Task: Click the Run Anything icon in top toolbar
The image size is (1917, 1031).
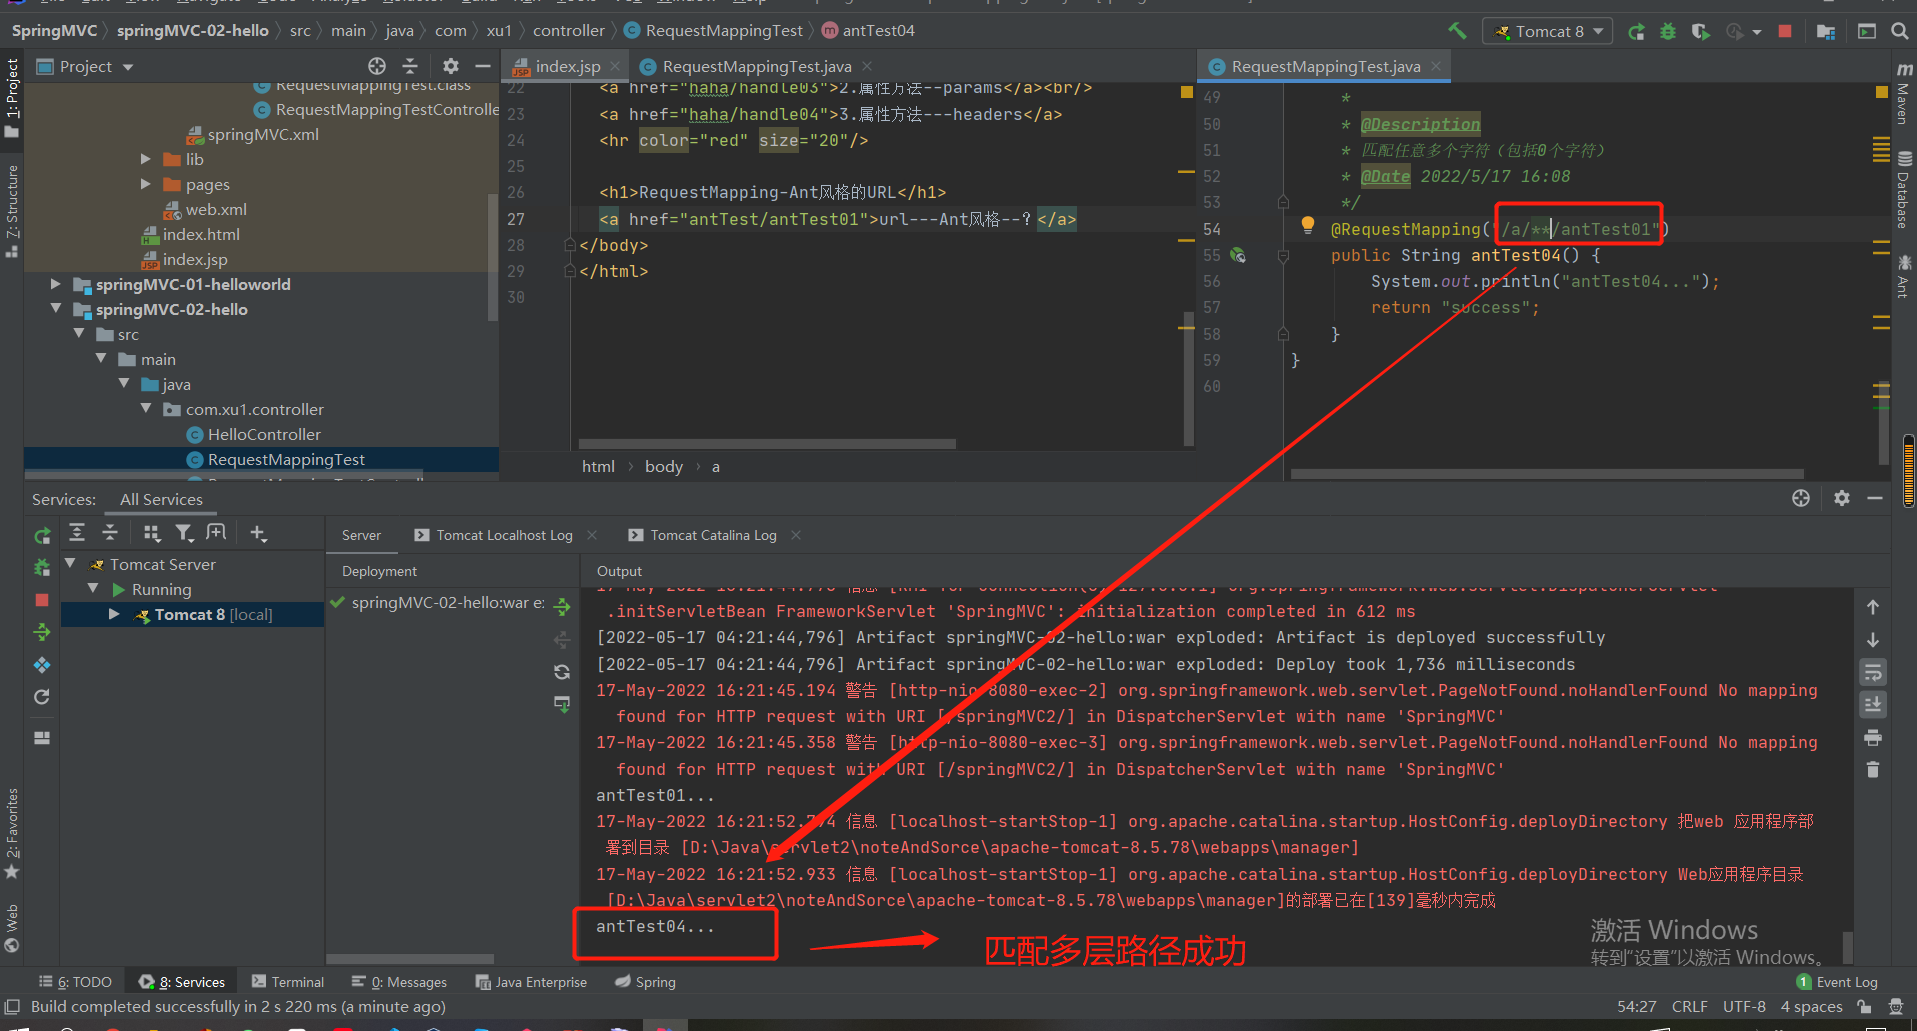Action: (1867, 32)
